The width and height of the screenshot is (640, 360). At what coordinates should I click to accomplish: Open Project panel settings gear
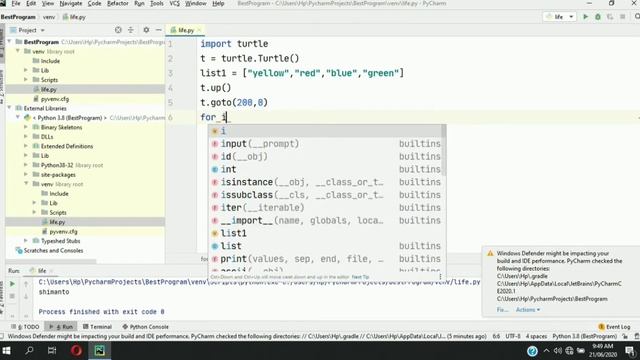point(146,30)
